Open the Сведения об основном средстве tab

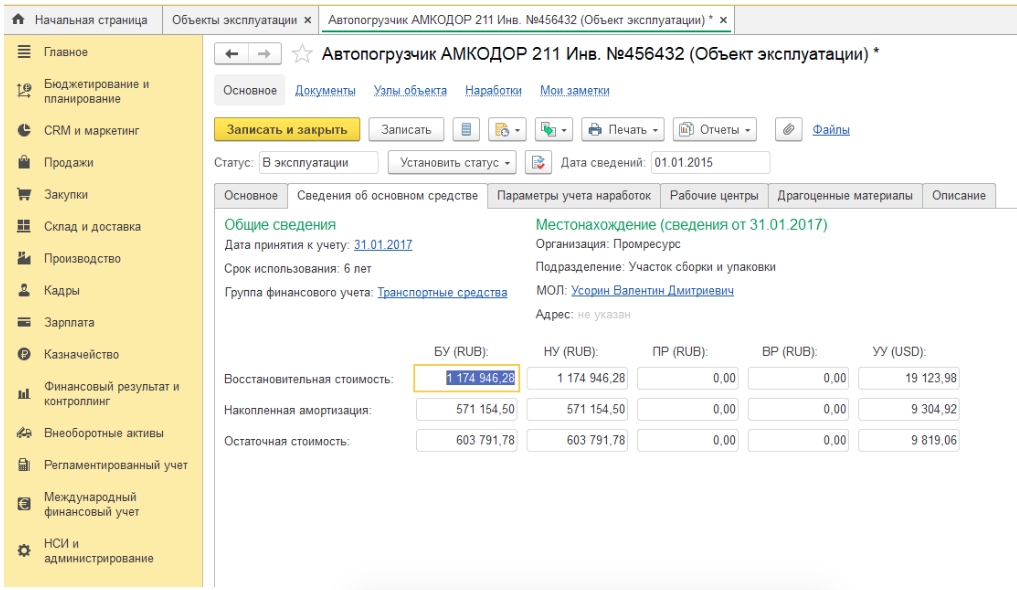[387, 196]
